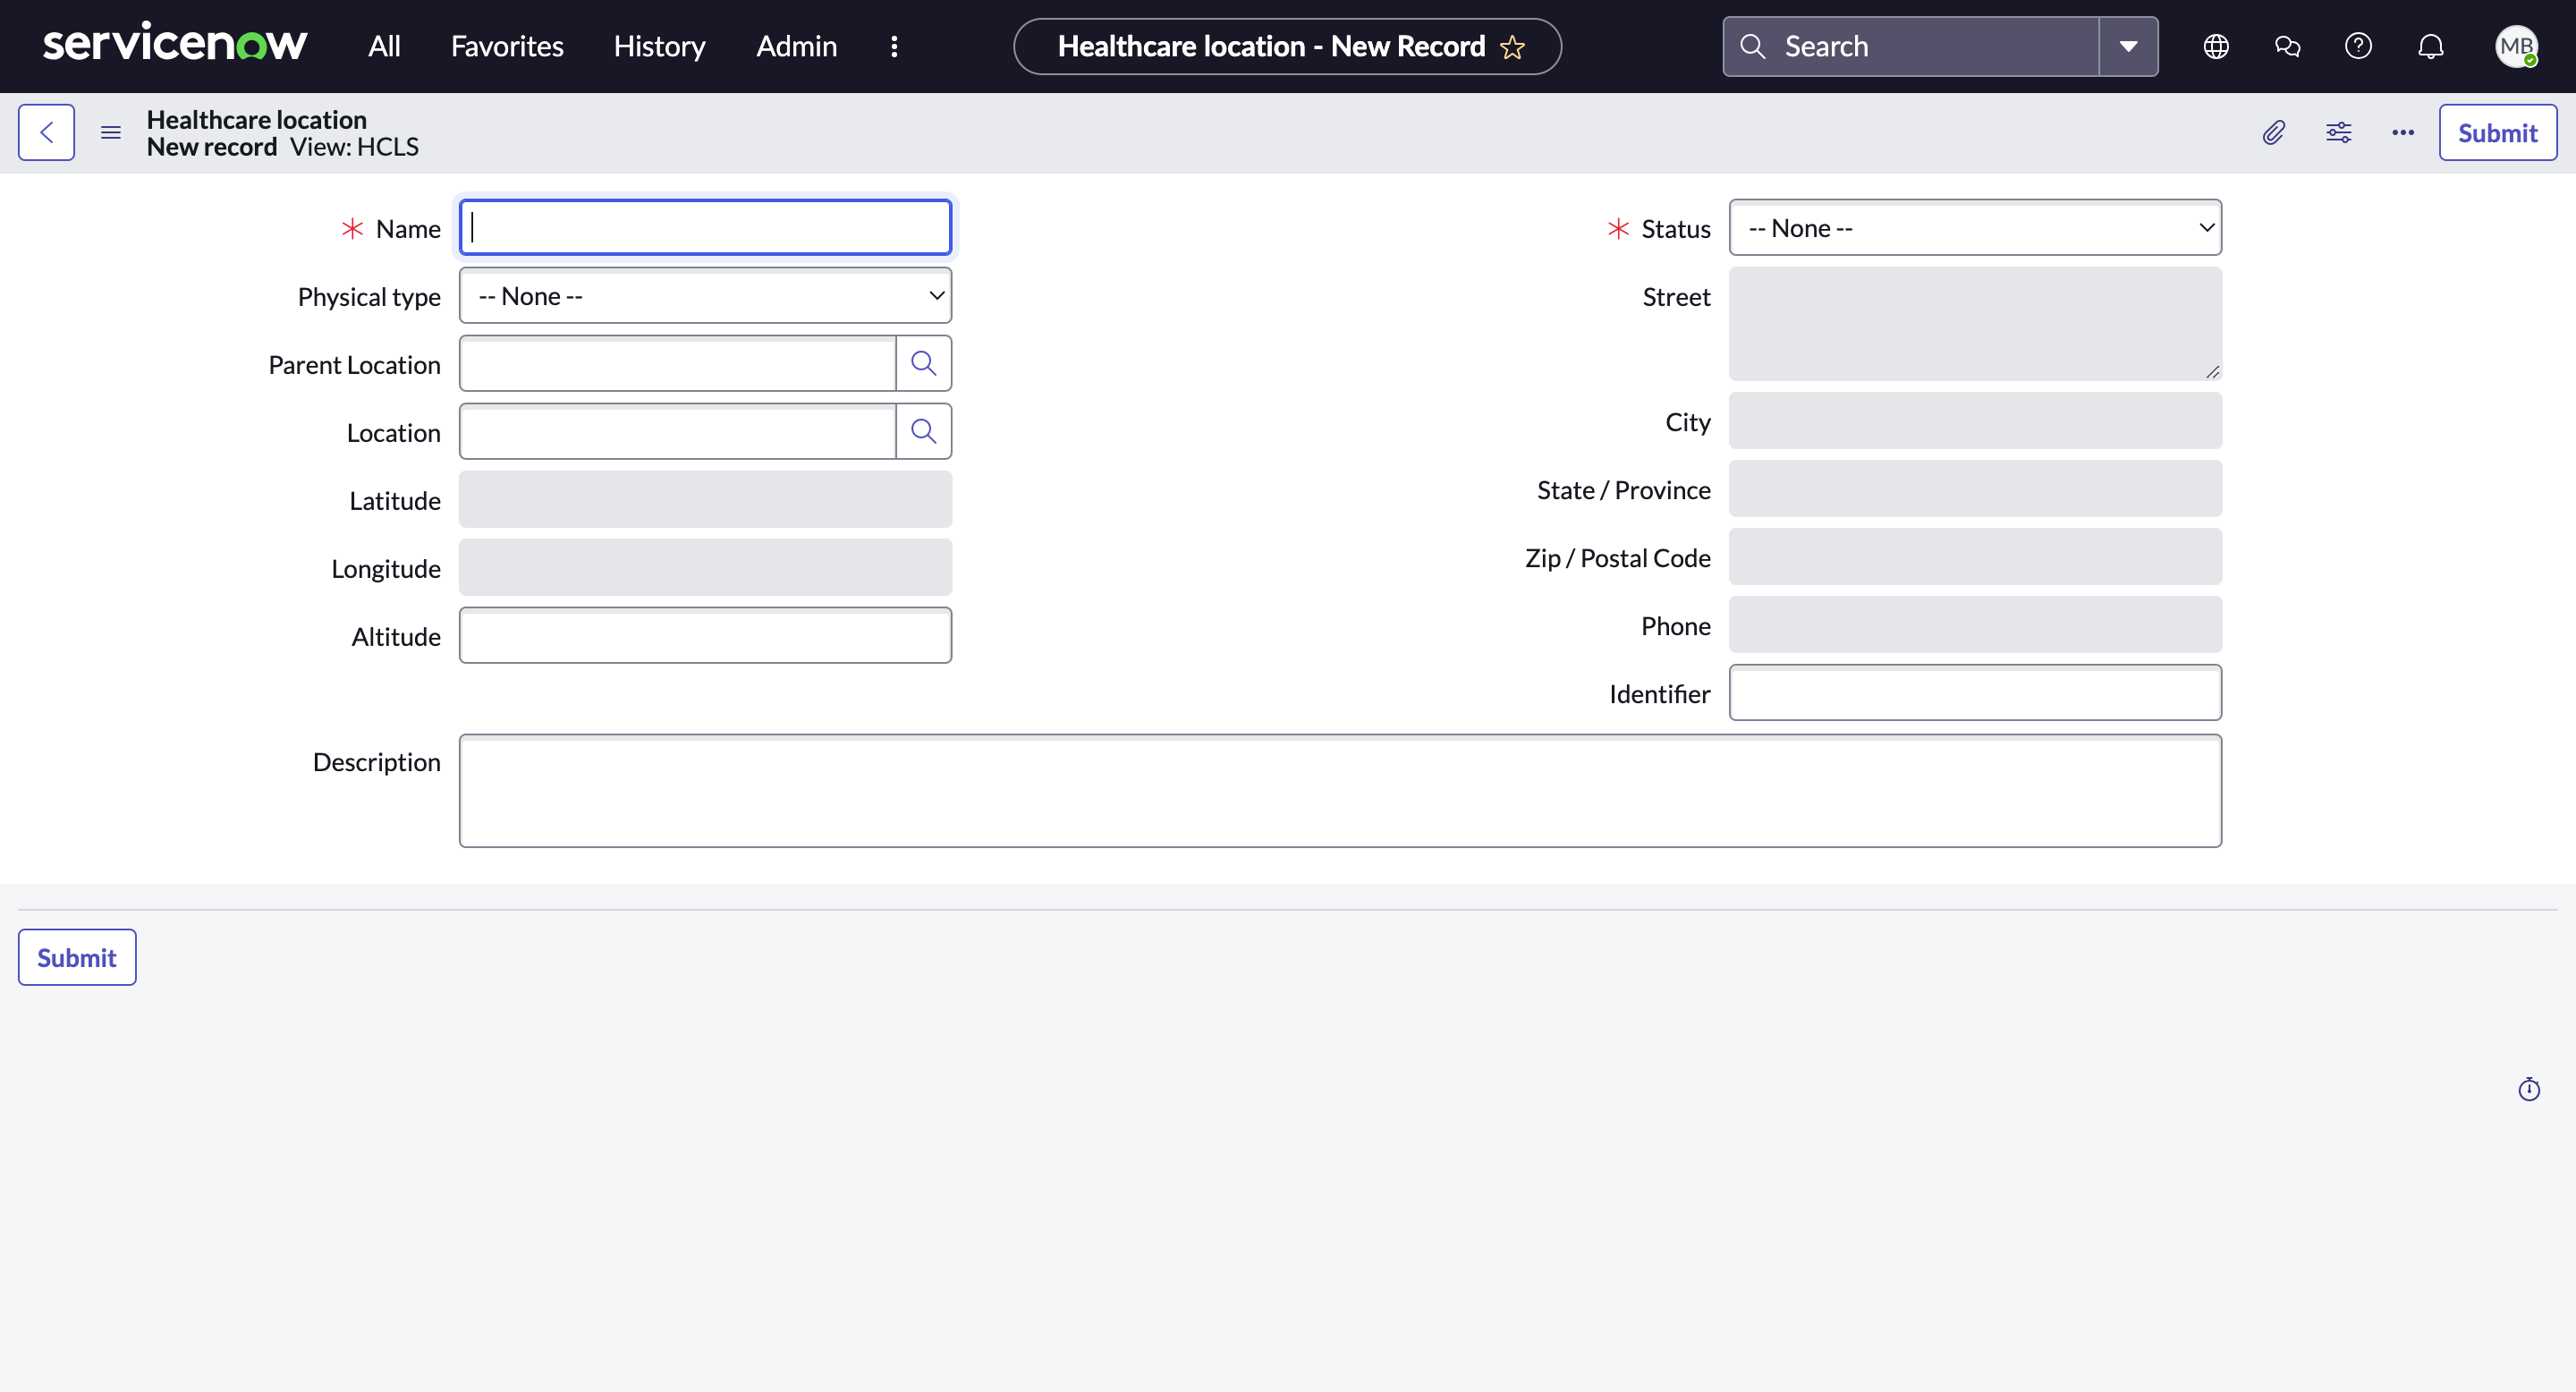Open the more menus kebab icon
Screen dimensions: 2576x1392
(894, 46)
